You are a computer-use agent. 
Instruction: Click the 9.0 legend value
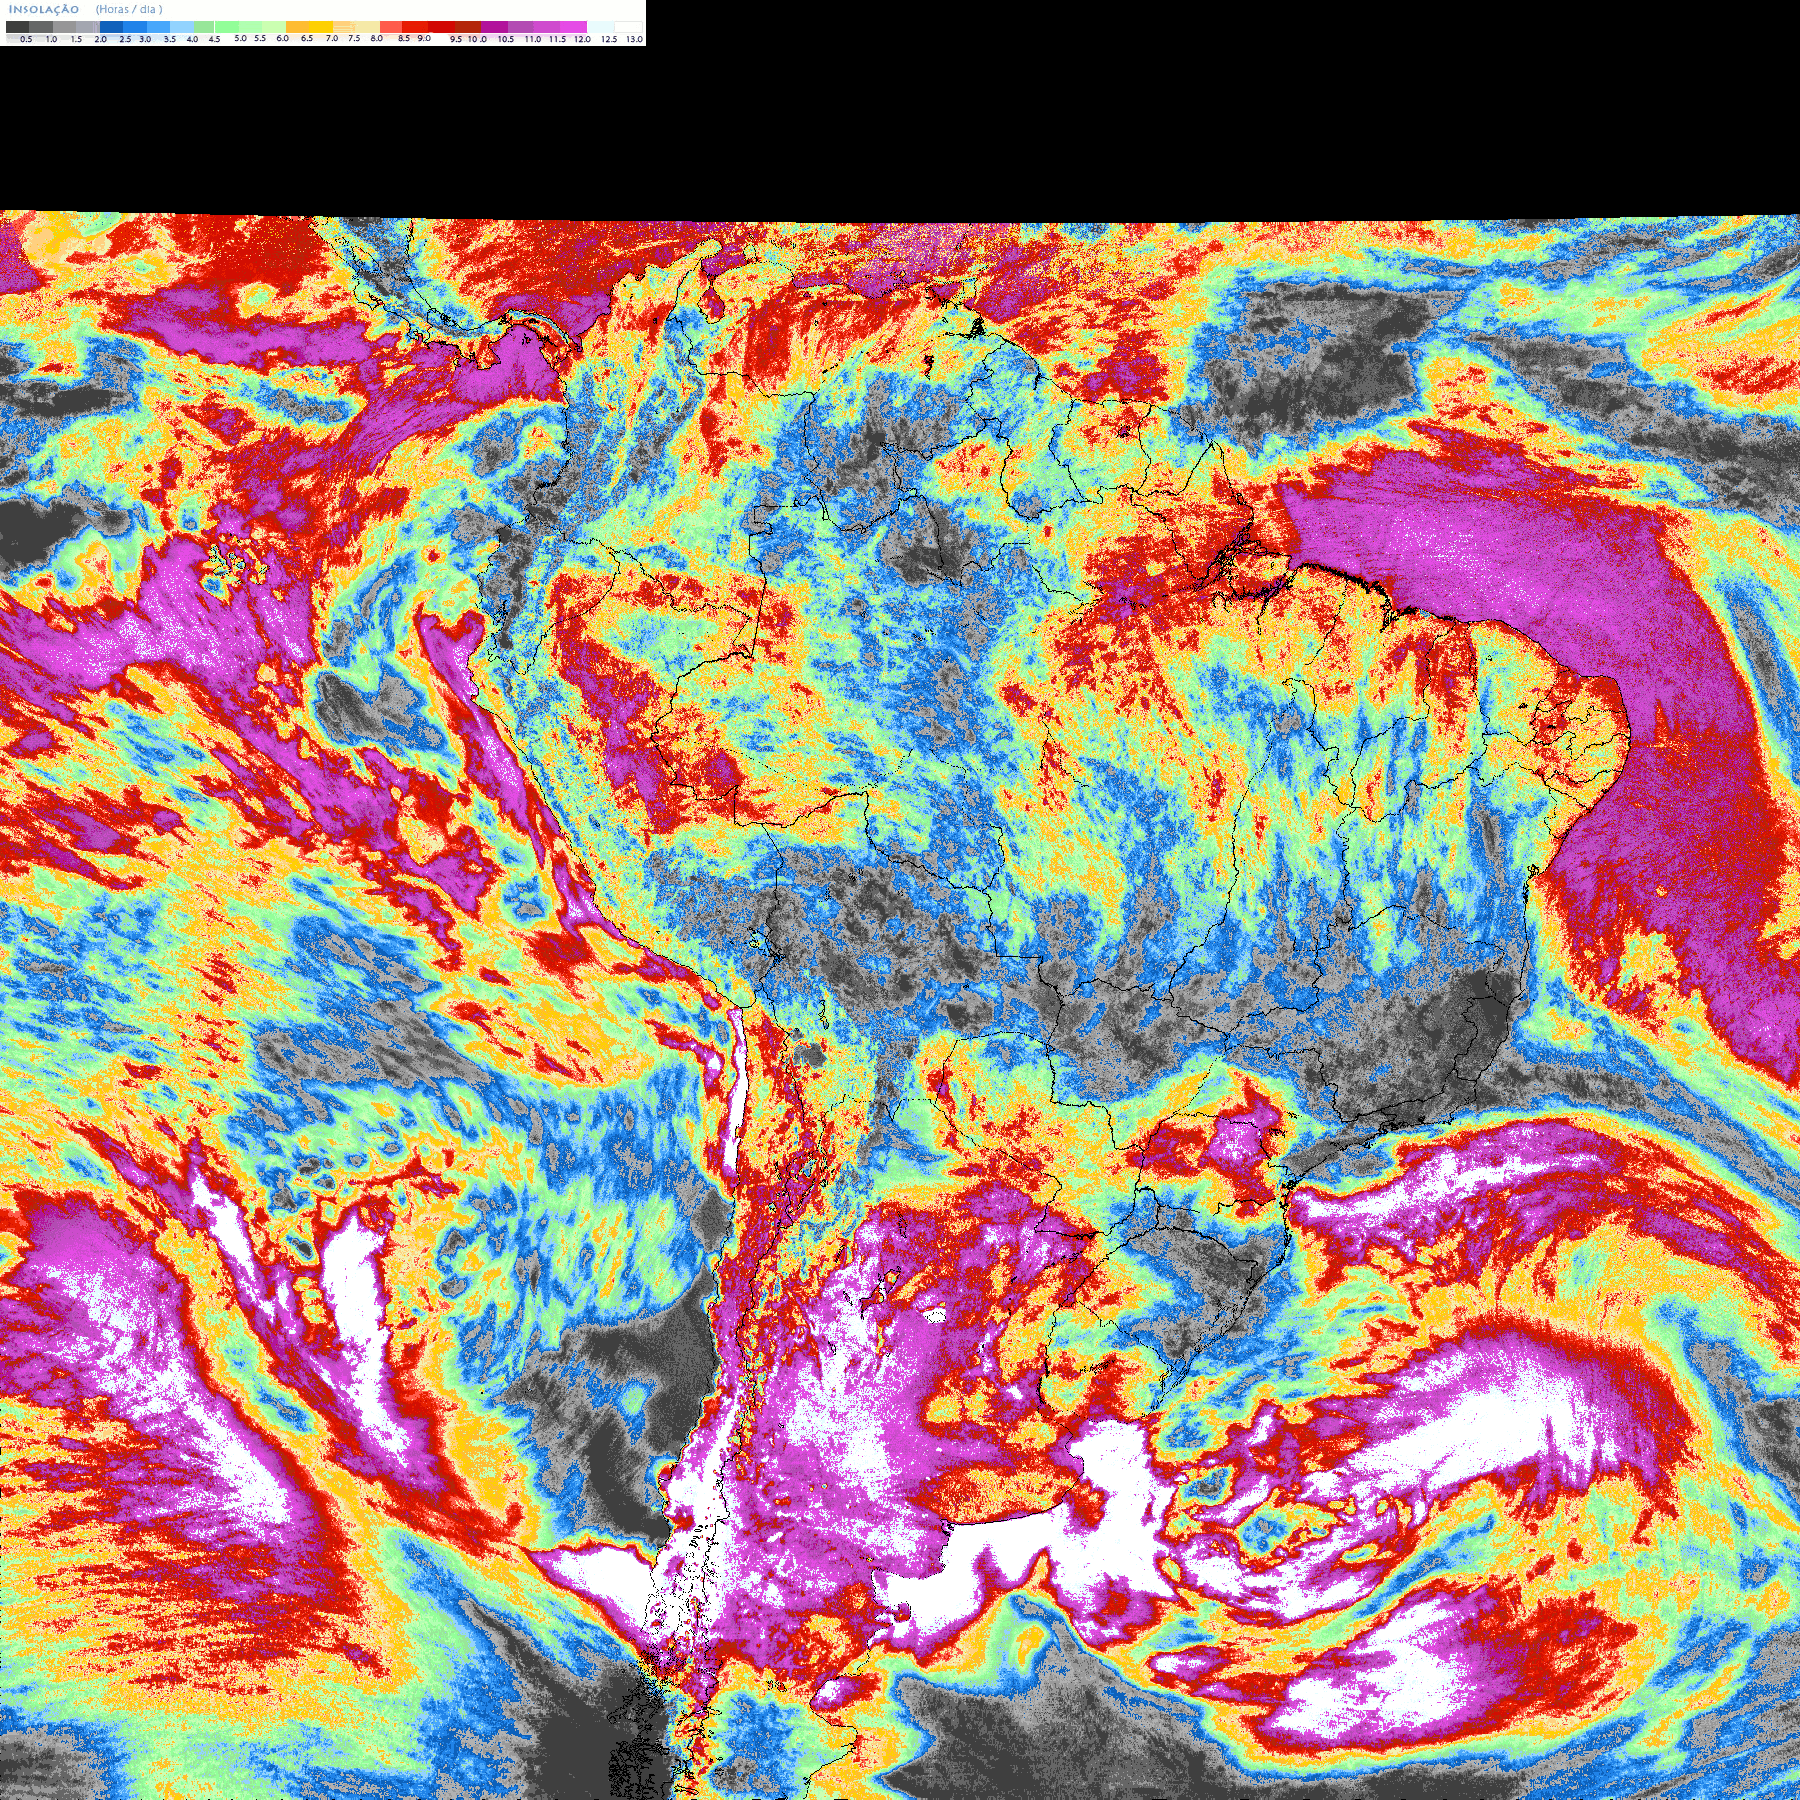pyautogui.click(x=424, y=38)
